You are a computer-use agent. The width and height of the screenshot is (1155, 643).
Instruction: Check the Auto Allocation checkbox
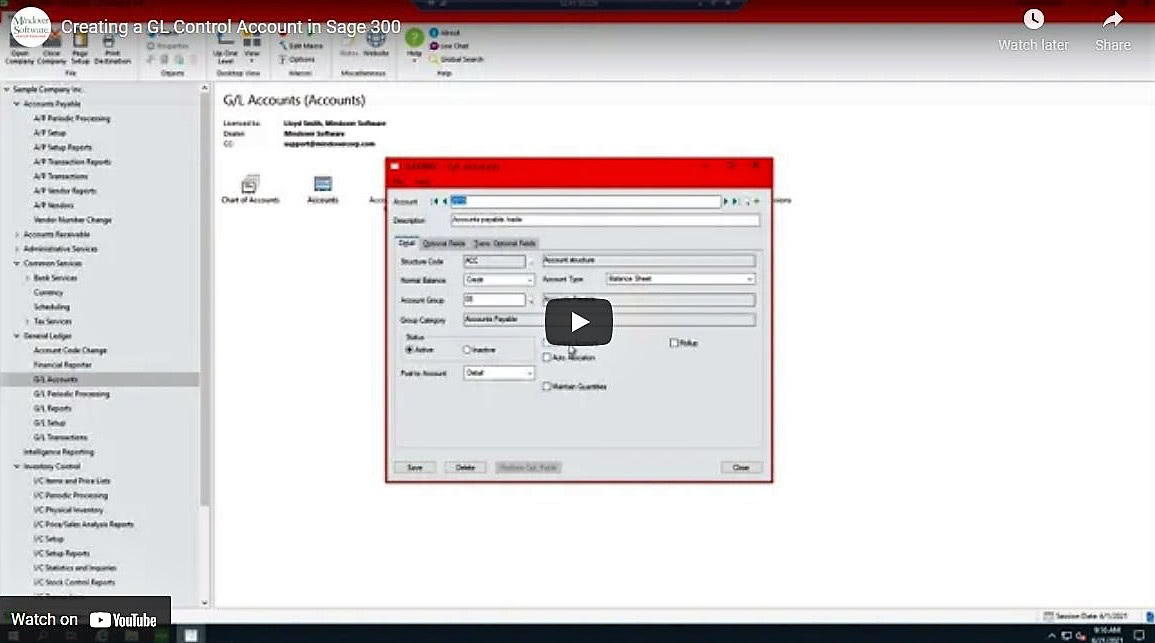coord(547,357)
